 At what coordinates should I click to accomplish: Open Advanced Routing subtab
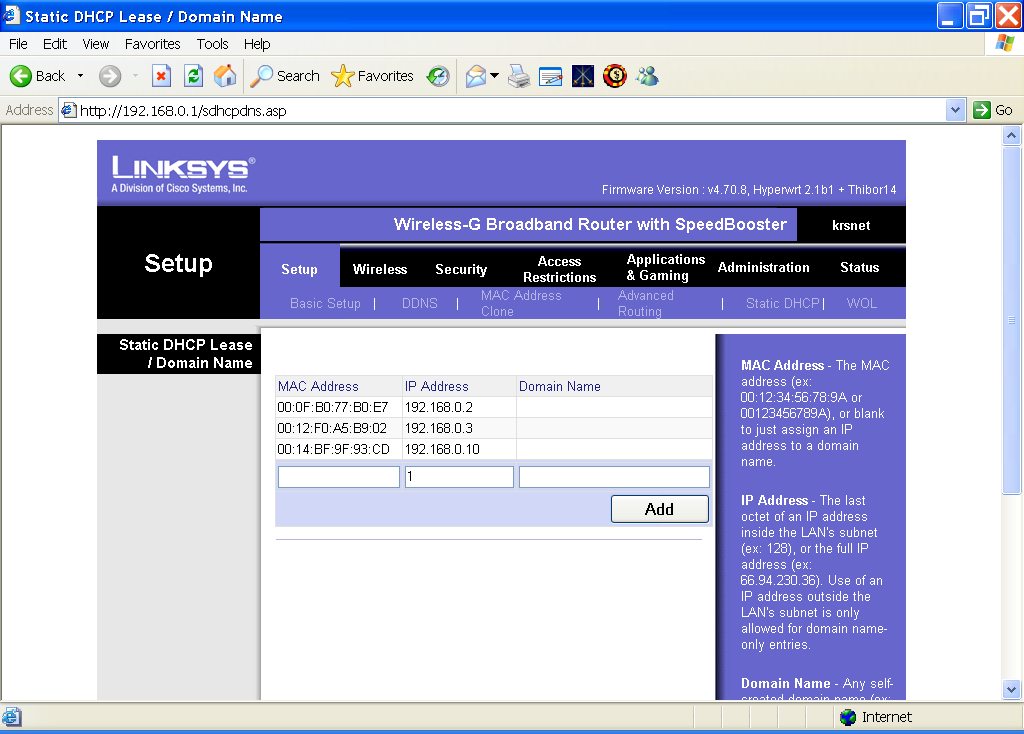[x=646, y=303]
